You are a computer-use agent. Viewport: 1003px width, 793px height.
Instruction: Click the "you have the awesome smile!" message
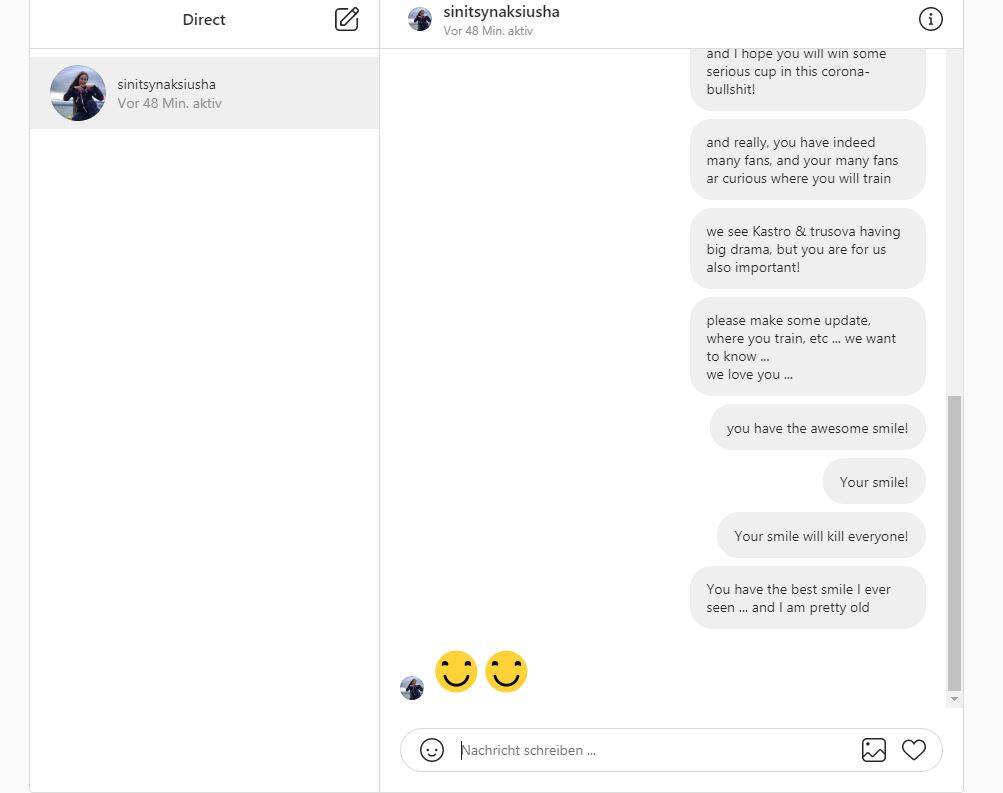click(x=817, y=428)
